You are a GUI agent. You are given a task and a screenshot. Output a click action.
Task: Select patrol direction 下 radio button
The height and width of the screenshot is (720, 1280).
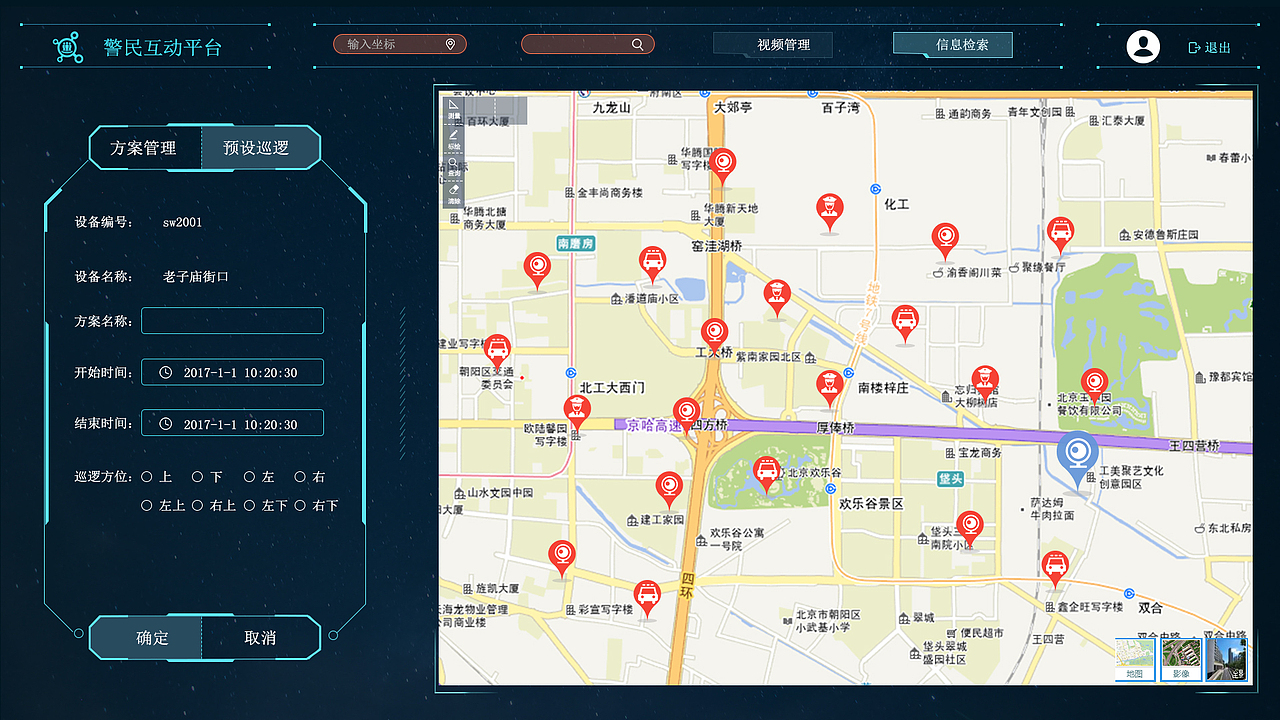tap(198, 477)
